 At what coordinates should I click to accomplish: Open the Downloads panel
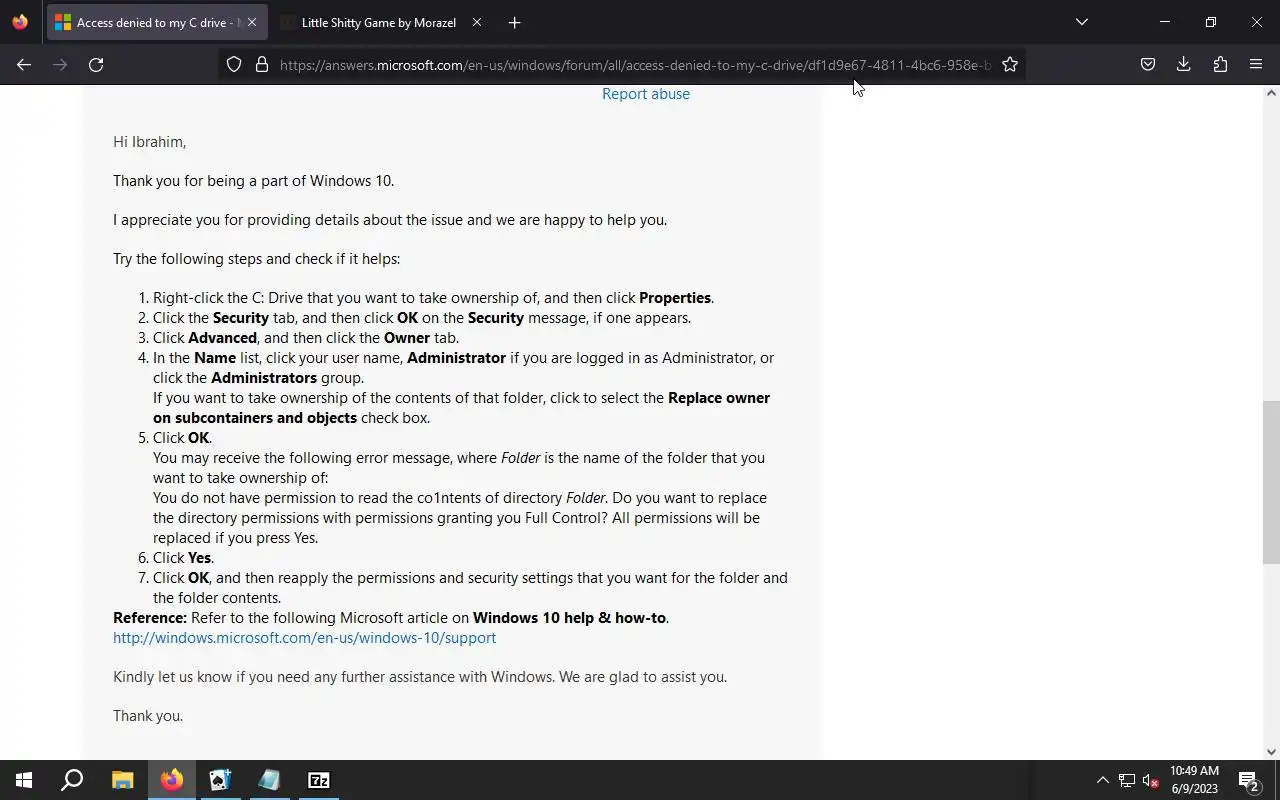pyautogui.click(x=1184, y=65)
